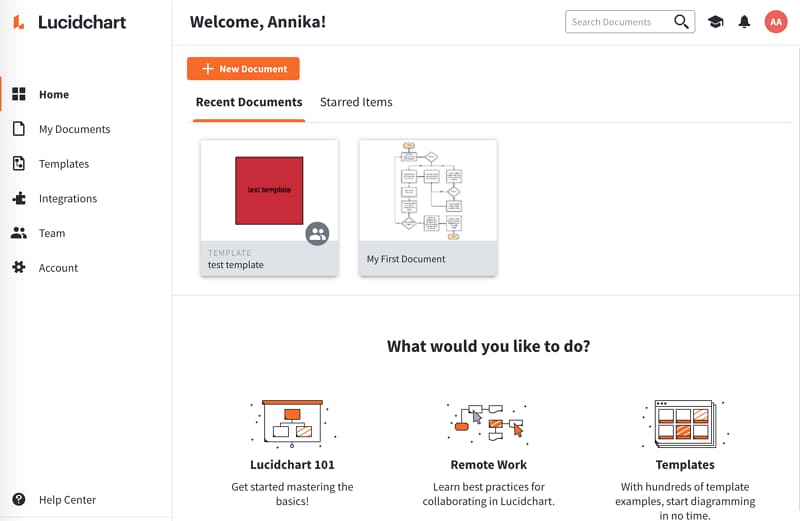
Task: Click the Account gear icon
Action: [x=18, y=268]
